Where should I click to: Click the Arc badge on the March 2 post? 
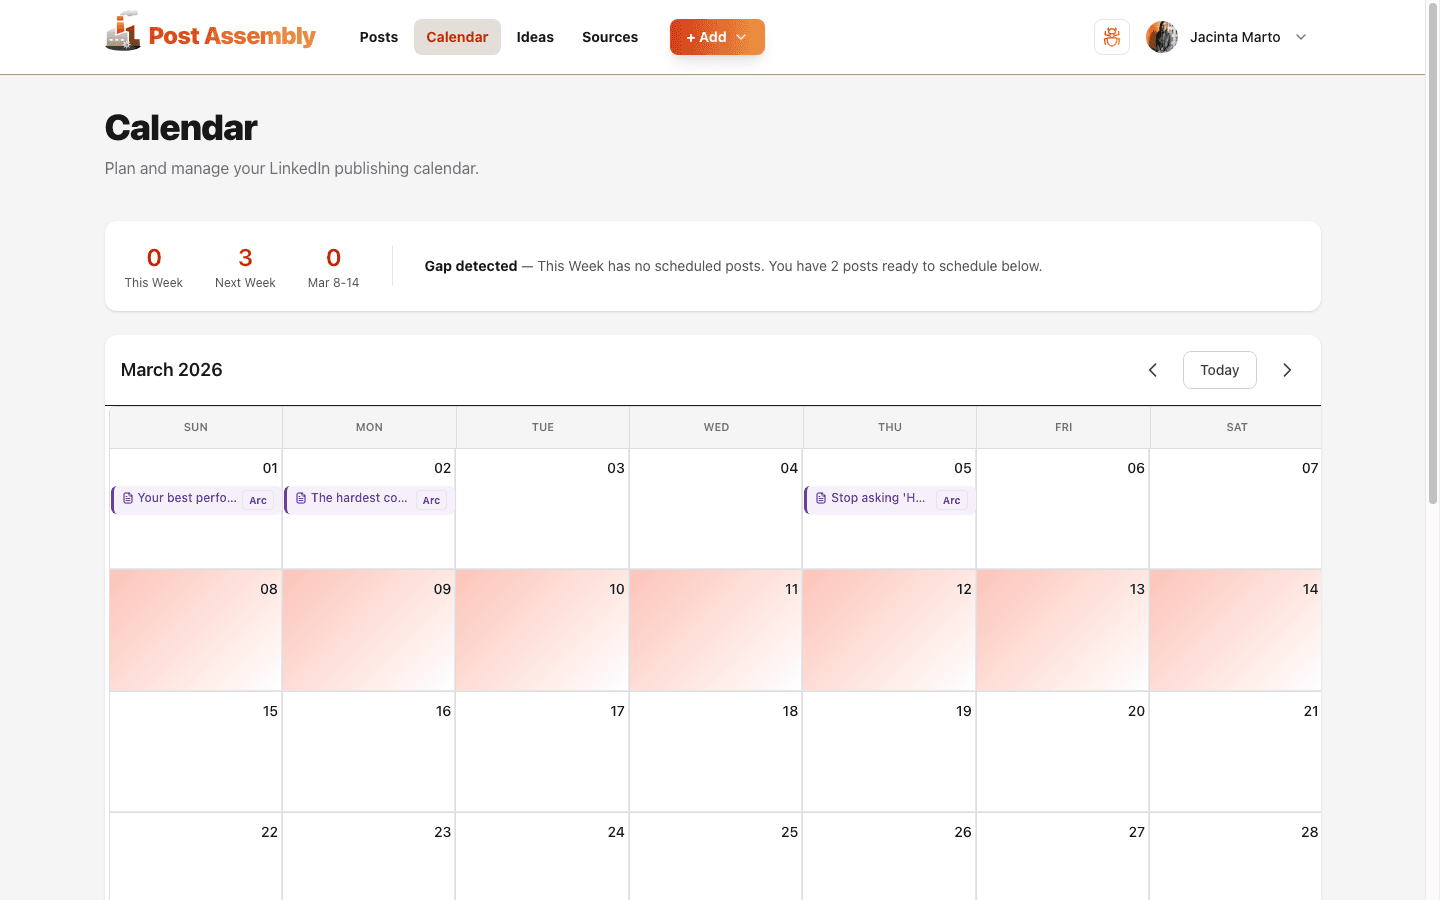coord(431,500)
